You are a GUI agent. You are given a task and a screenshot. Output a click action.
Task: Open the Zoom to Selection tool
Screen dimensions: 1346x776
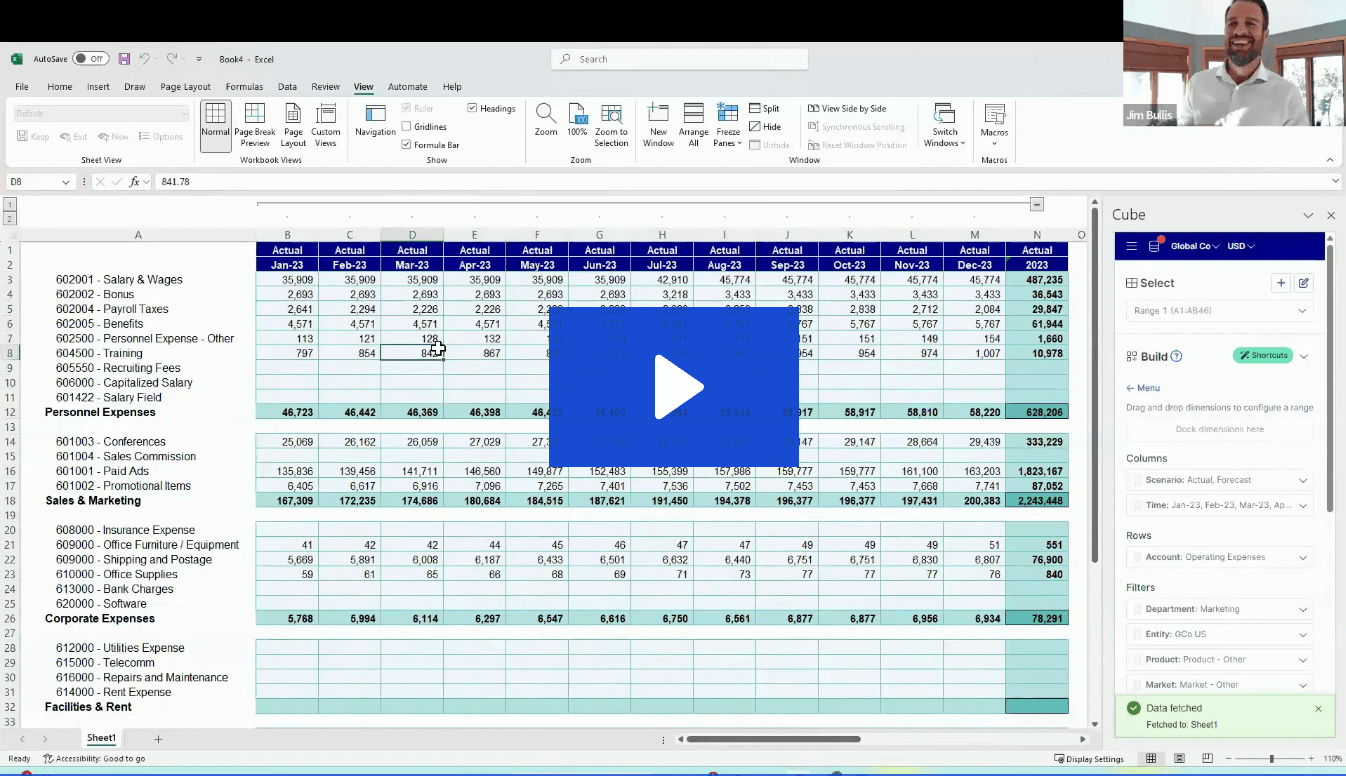click(611, 124)
